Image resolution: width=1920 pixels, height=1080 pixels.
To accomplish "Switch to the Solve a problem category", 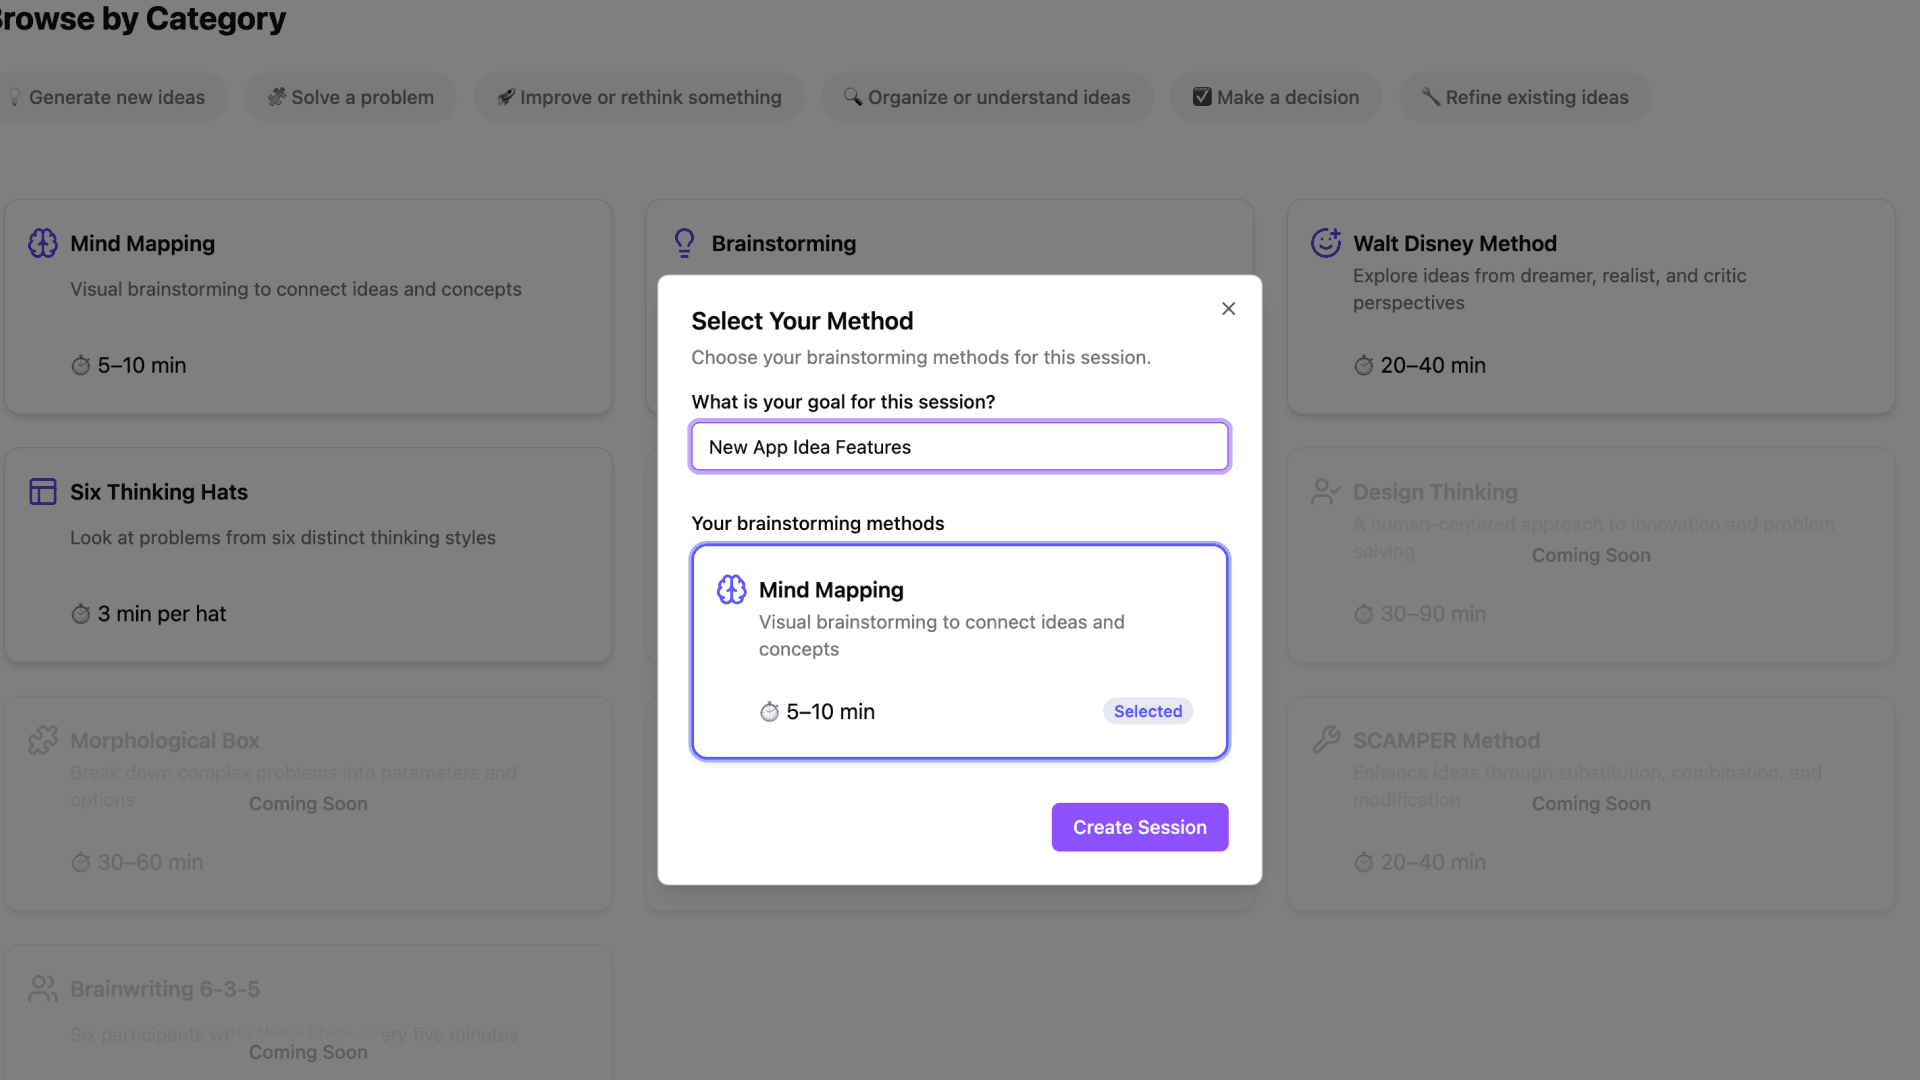I will (349, 97).
